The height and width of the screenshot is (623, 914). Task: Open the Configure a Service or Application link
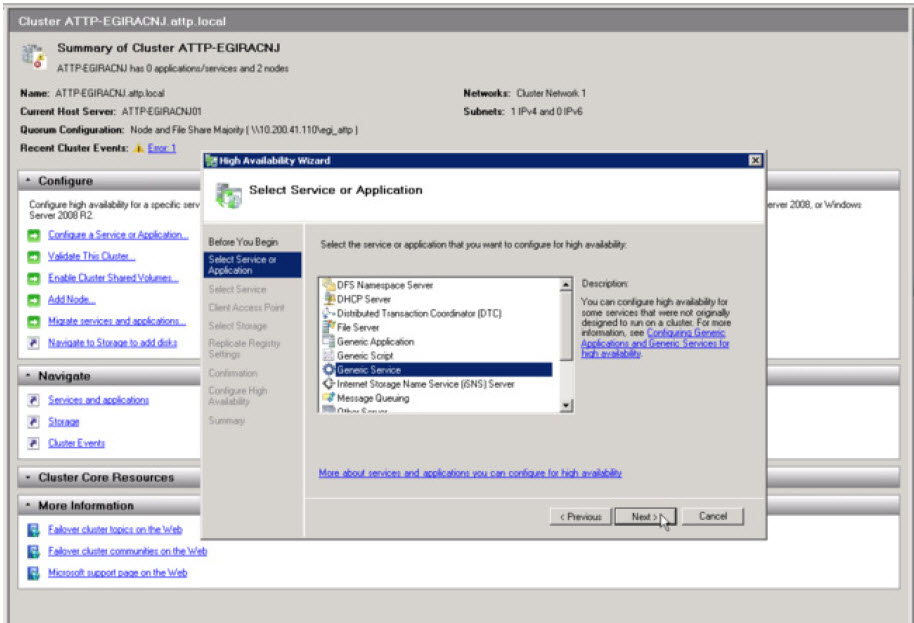(x=118, y=235)
